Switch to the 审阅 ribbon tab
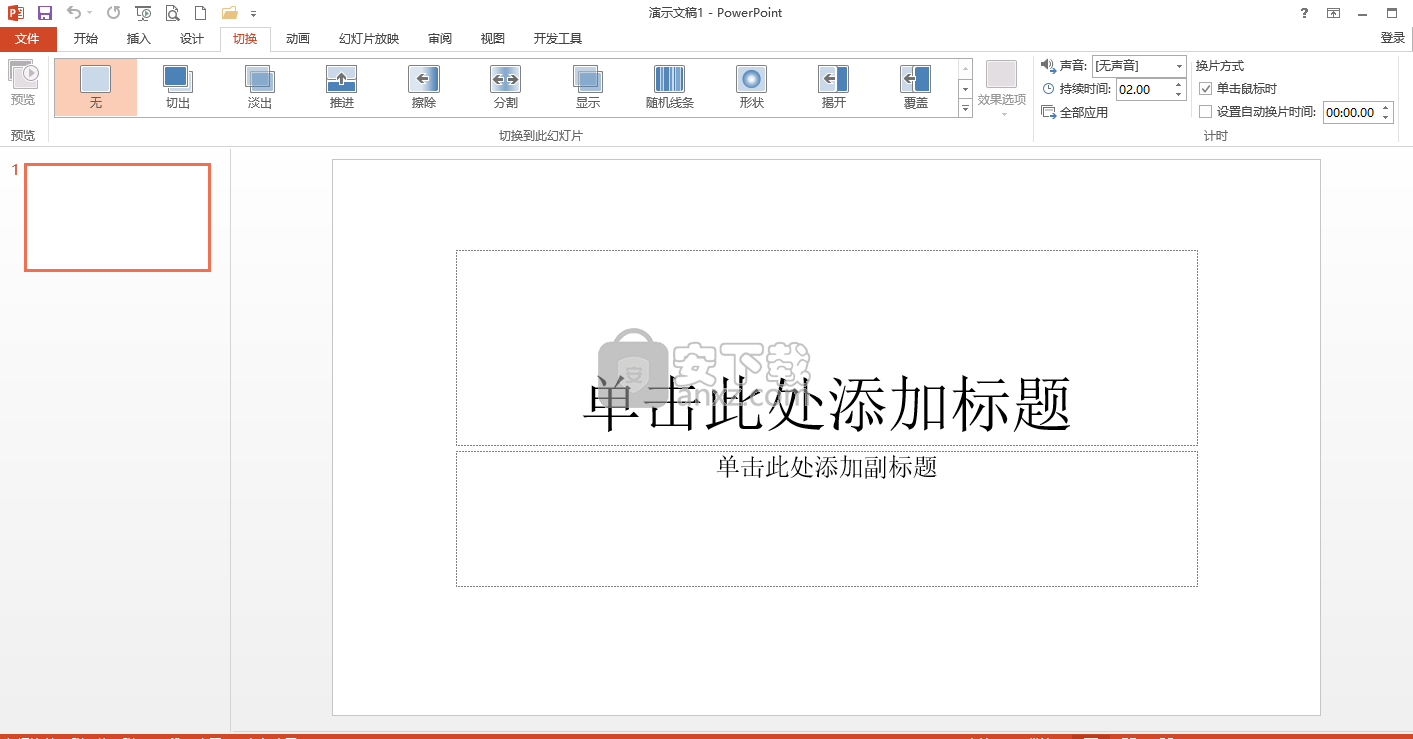This screenshot has height=739, width=1413. point(440,39)
